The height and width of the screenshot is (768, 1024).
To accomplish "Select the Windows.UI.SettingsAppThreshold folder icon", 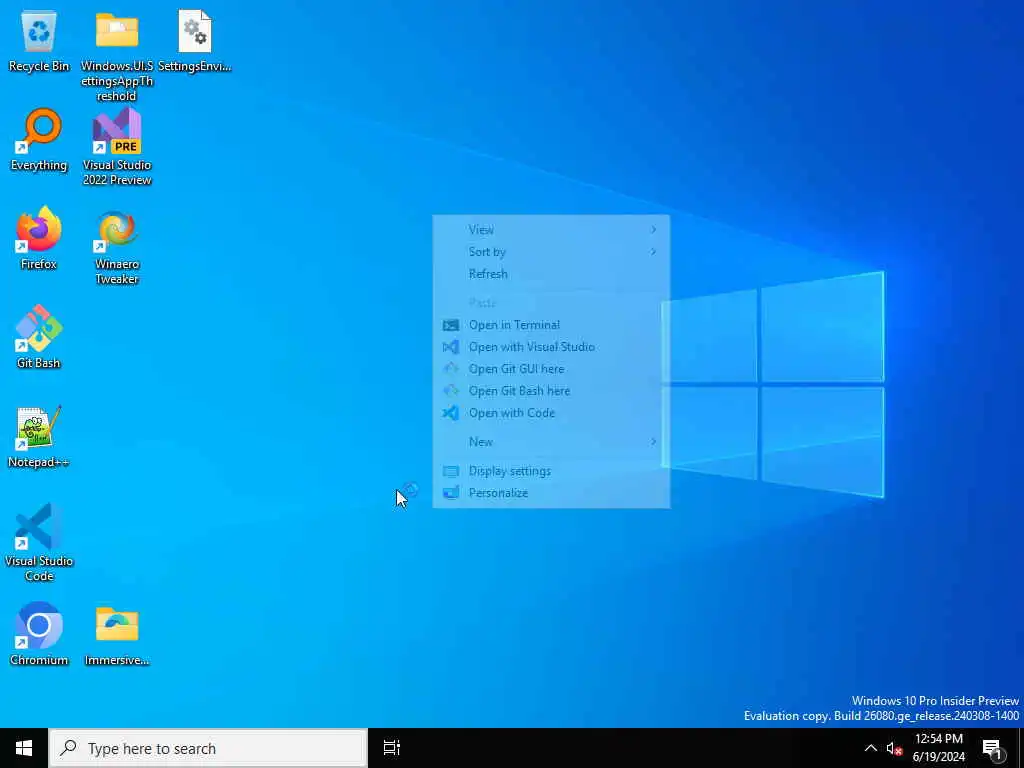I will click(117, 56).
